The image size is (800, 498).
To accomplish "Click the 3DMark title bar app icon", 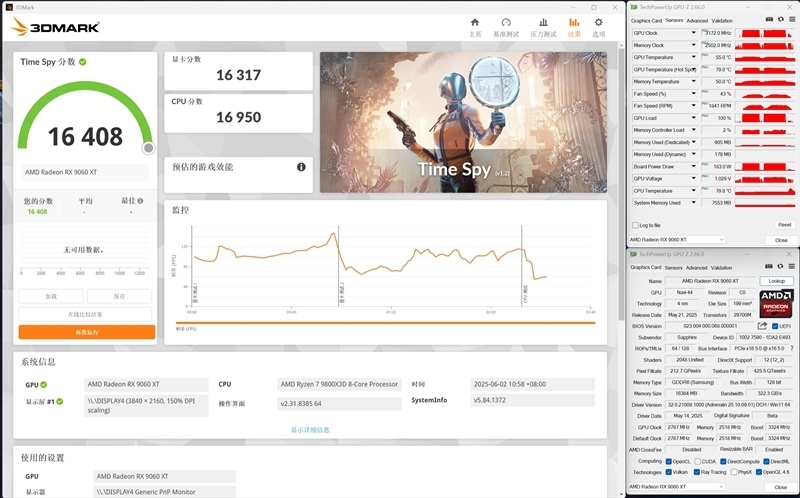I will point(10,7).
